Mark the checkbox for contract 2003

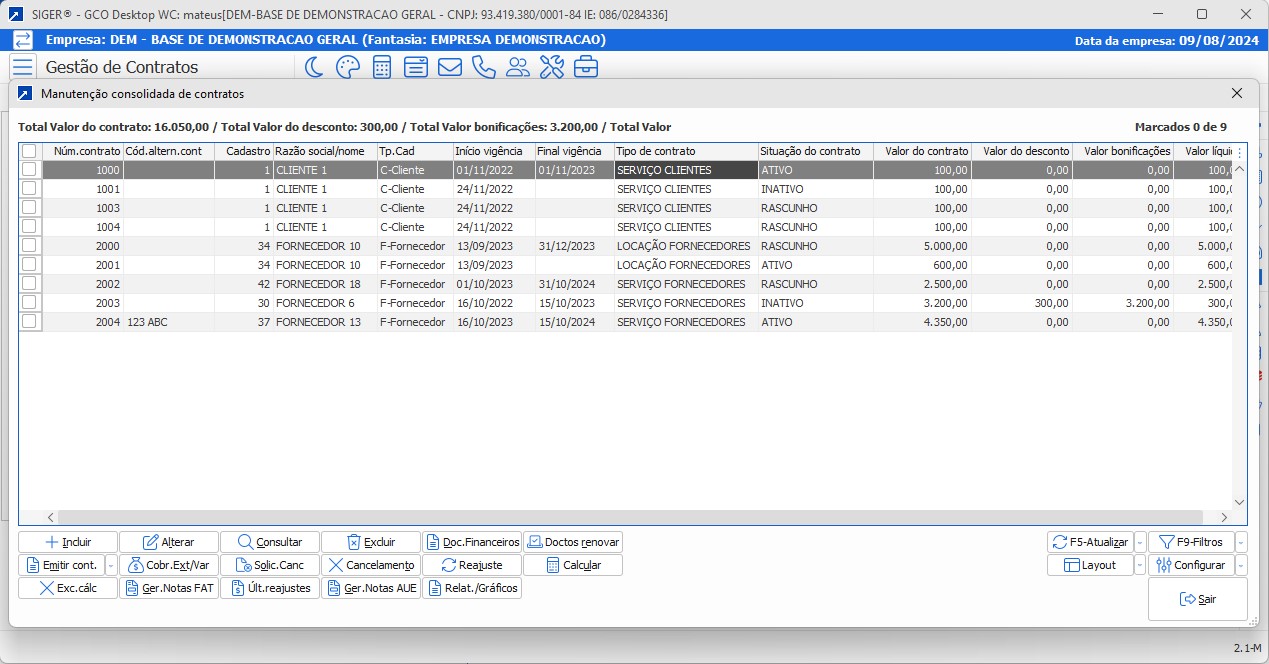coord(29,302)
